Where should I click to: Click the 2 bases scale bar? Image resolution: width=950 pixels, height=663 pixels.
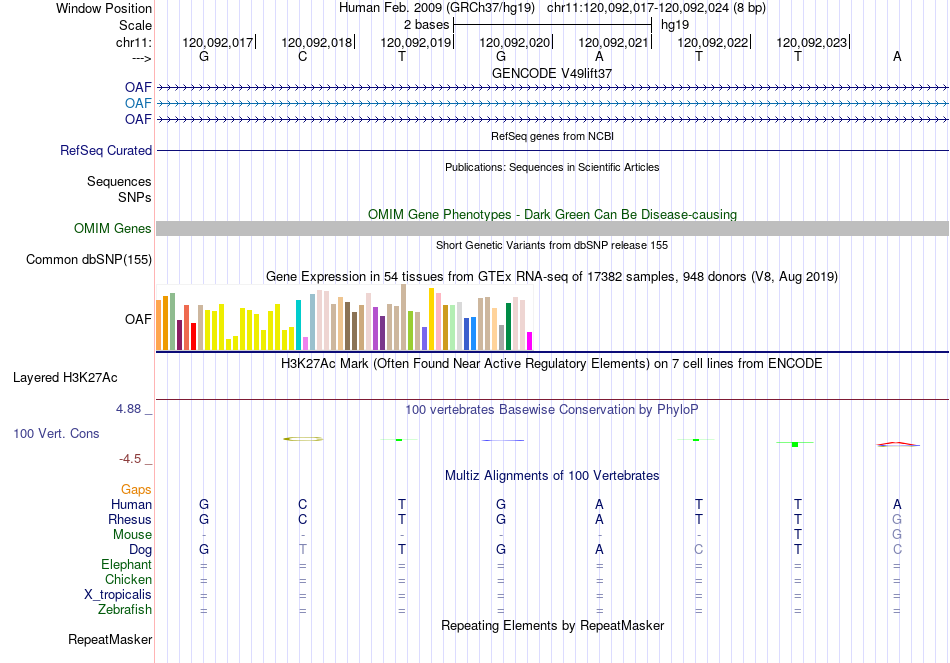click(x=553, y=25)
